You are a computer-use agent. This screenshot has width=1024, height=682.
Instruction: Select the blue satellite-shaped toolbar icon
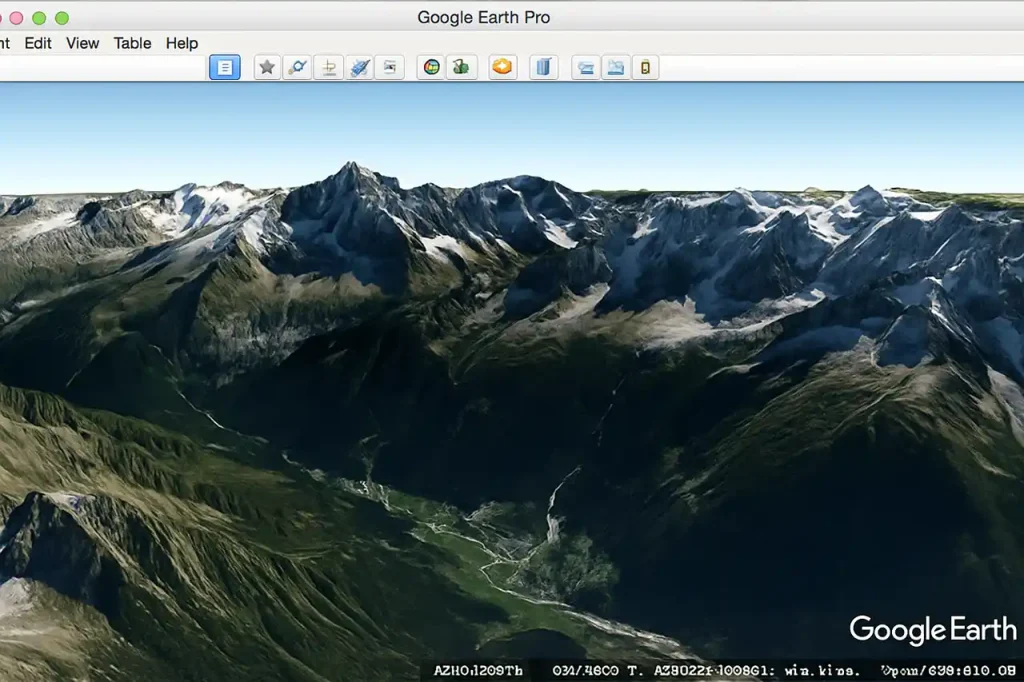(x=359, y=67)
